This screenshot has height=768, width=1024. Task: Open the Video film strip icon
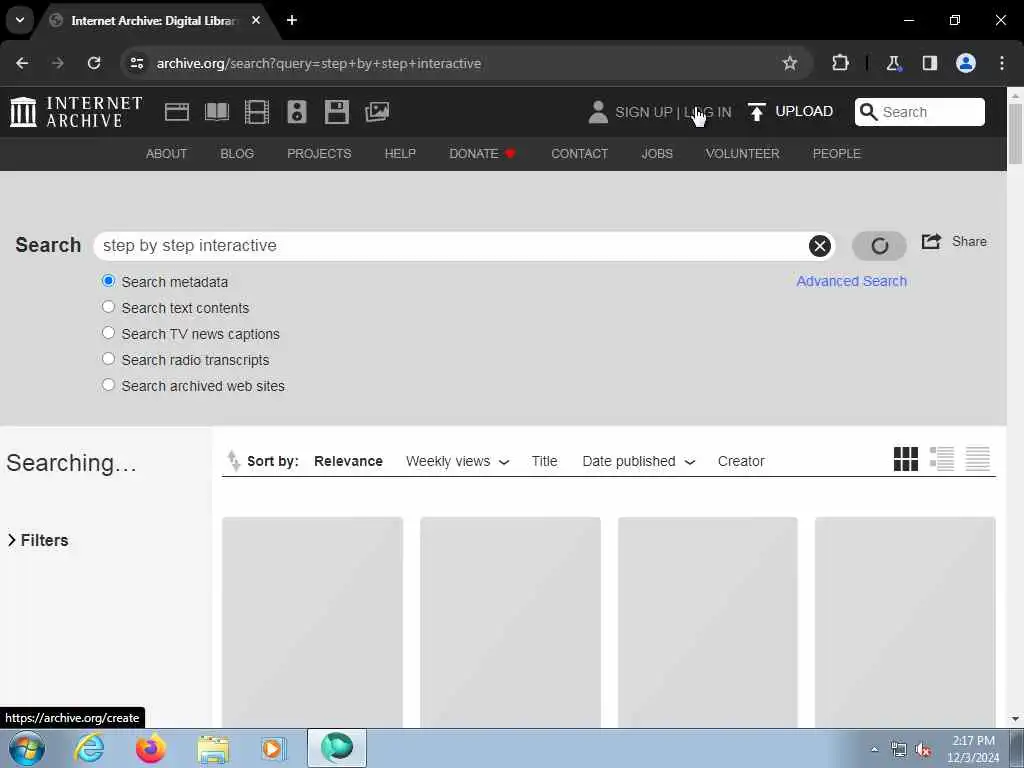(x=257, y=112)
